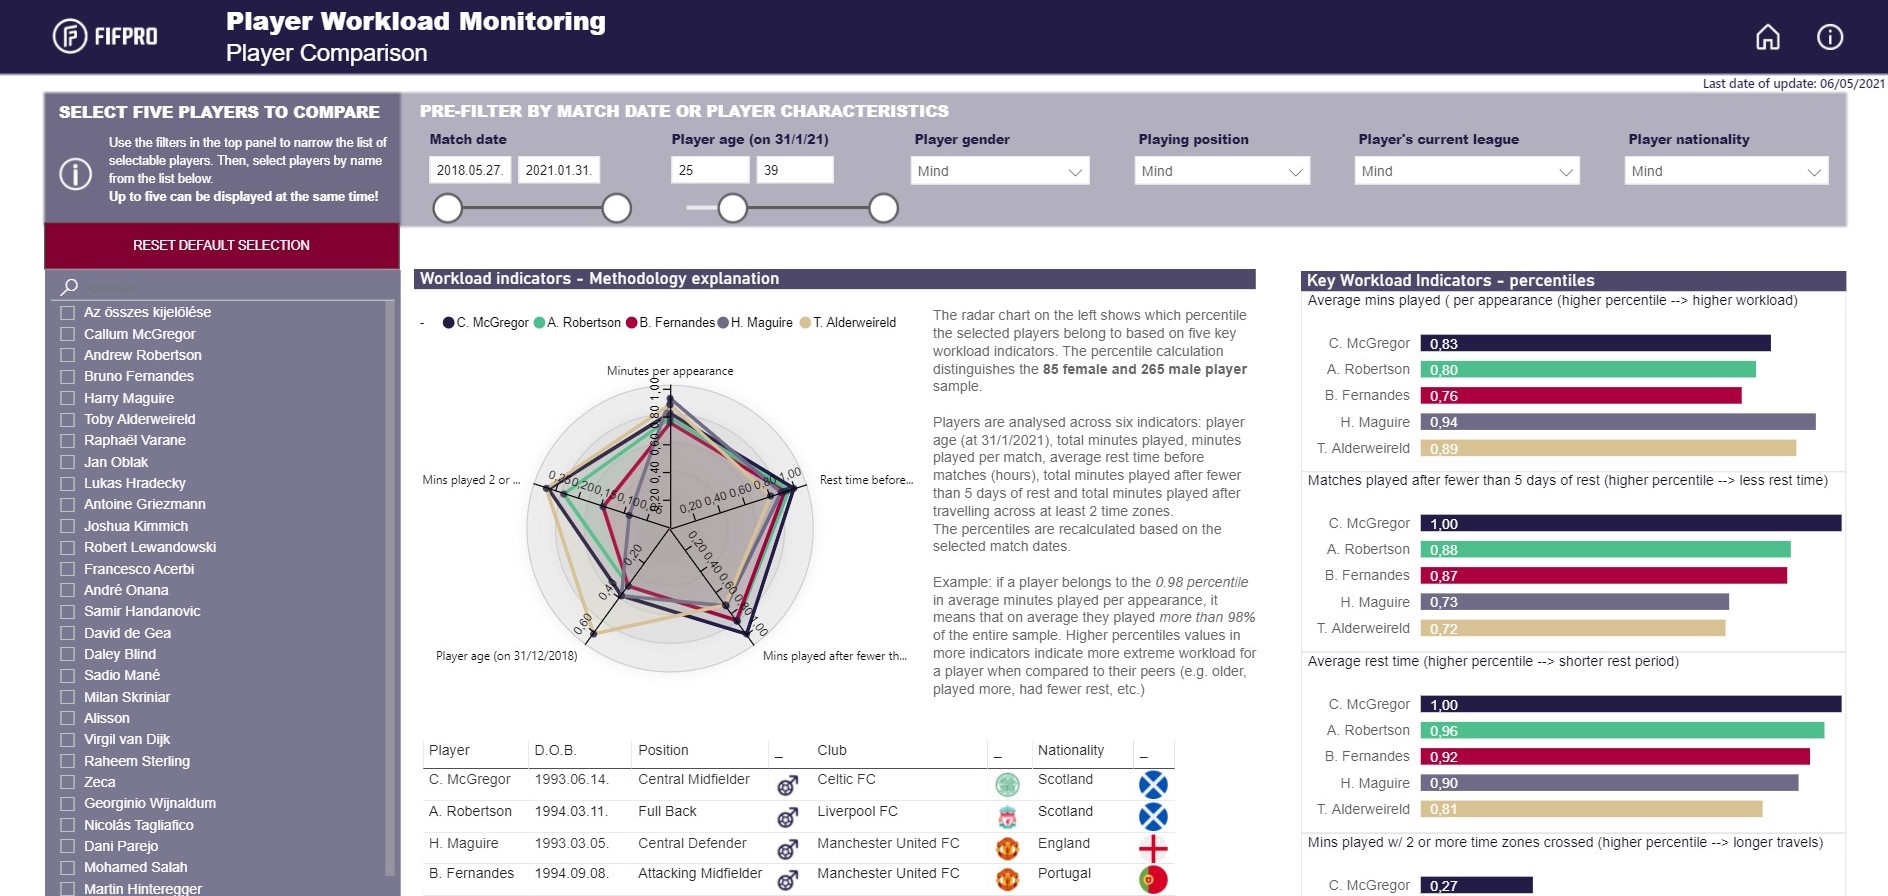Viewport: 1888px width, 896px height.
Task: Expand the Player nationality dropdown
Action: tap(1726, 171)
